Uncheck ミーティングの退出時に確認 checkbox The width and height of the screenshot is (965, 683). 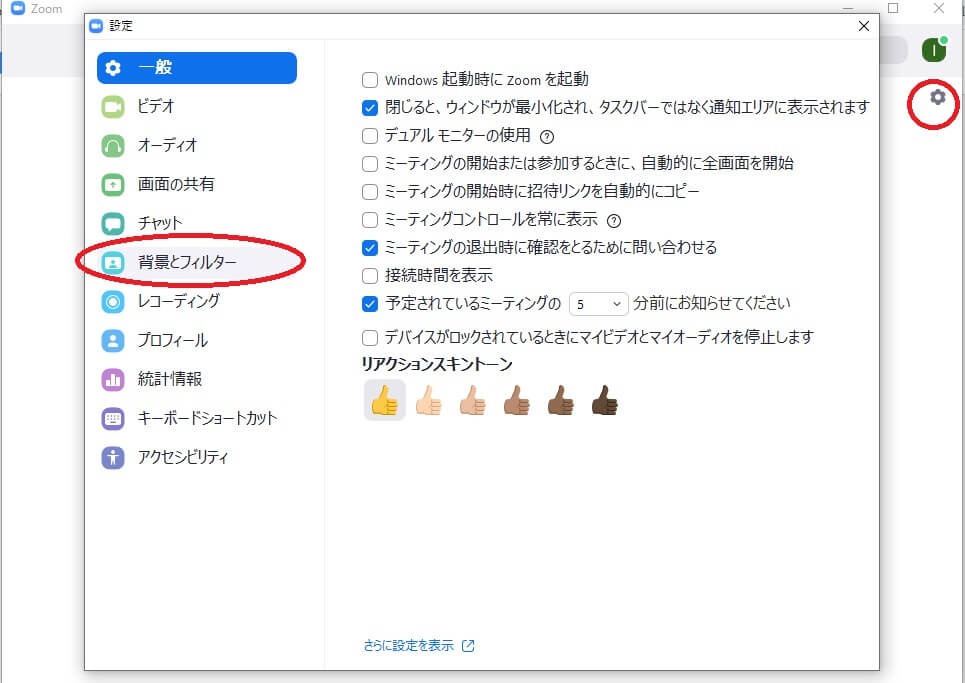pos(370,247)
